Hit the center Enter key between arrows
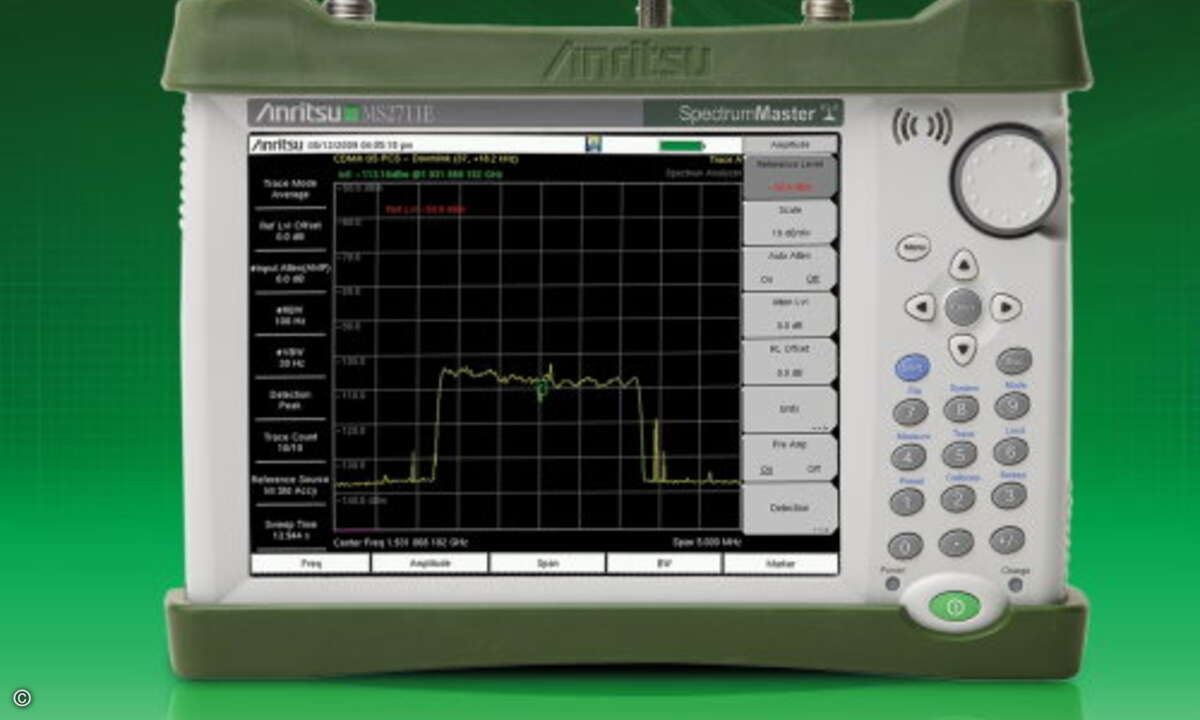This screenshot has width=1200, height=720. click(963, 307)
